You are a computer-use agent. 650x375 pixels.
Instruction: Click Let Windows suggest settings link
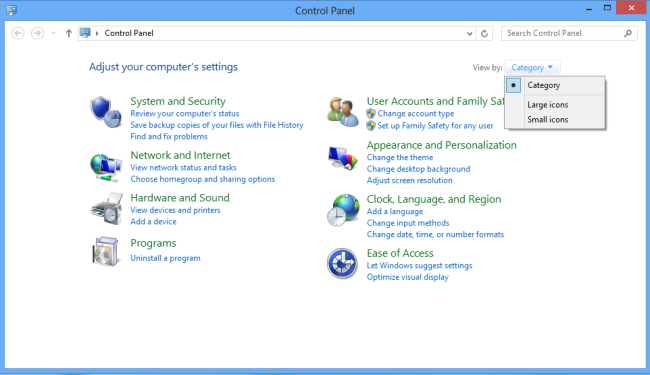click(420, 266)
